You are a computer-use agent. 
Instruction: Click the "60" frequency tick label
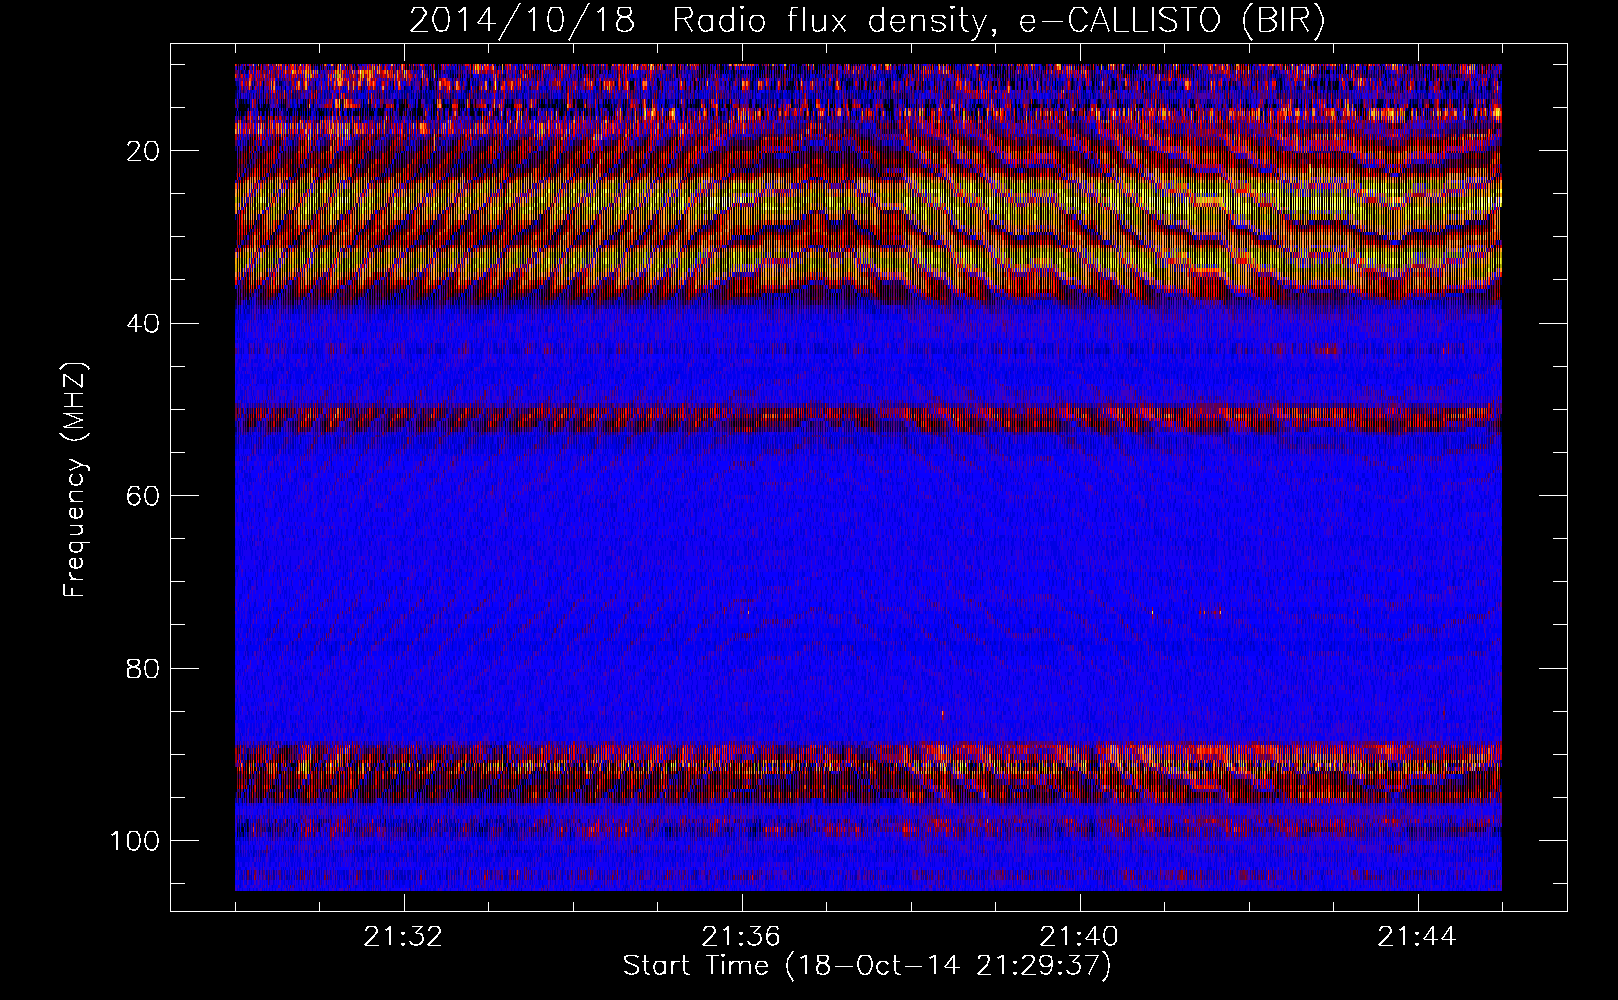coord(145,496)
